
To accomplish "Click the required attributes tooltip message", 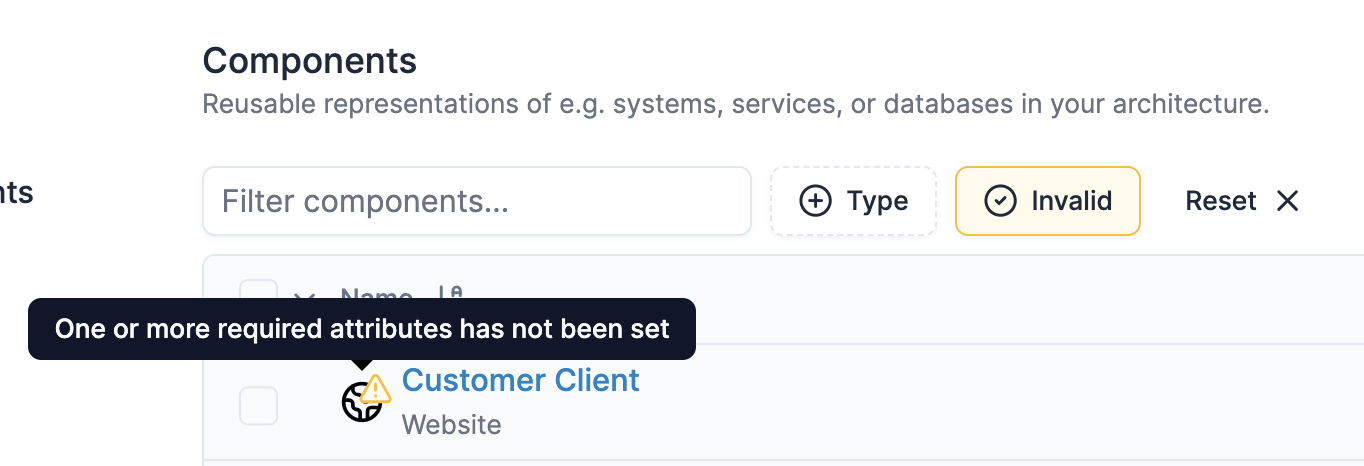I will tap(362, 329).
